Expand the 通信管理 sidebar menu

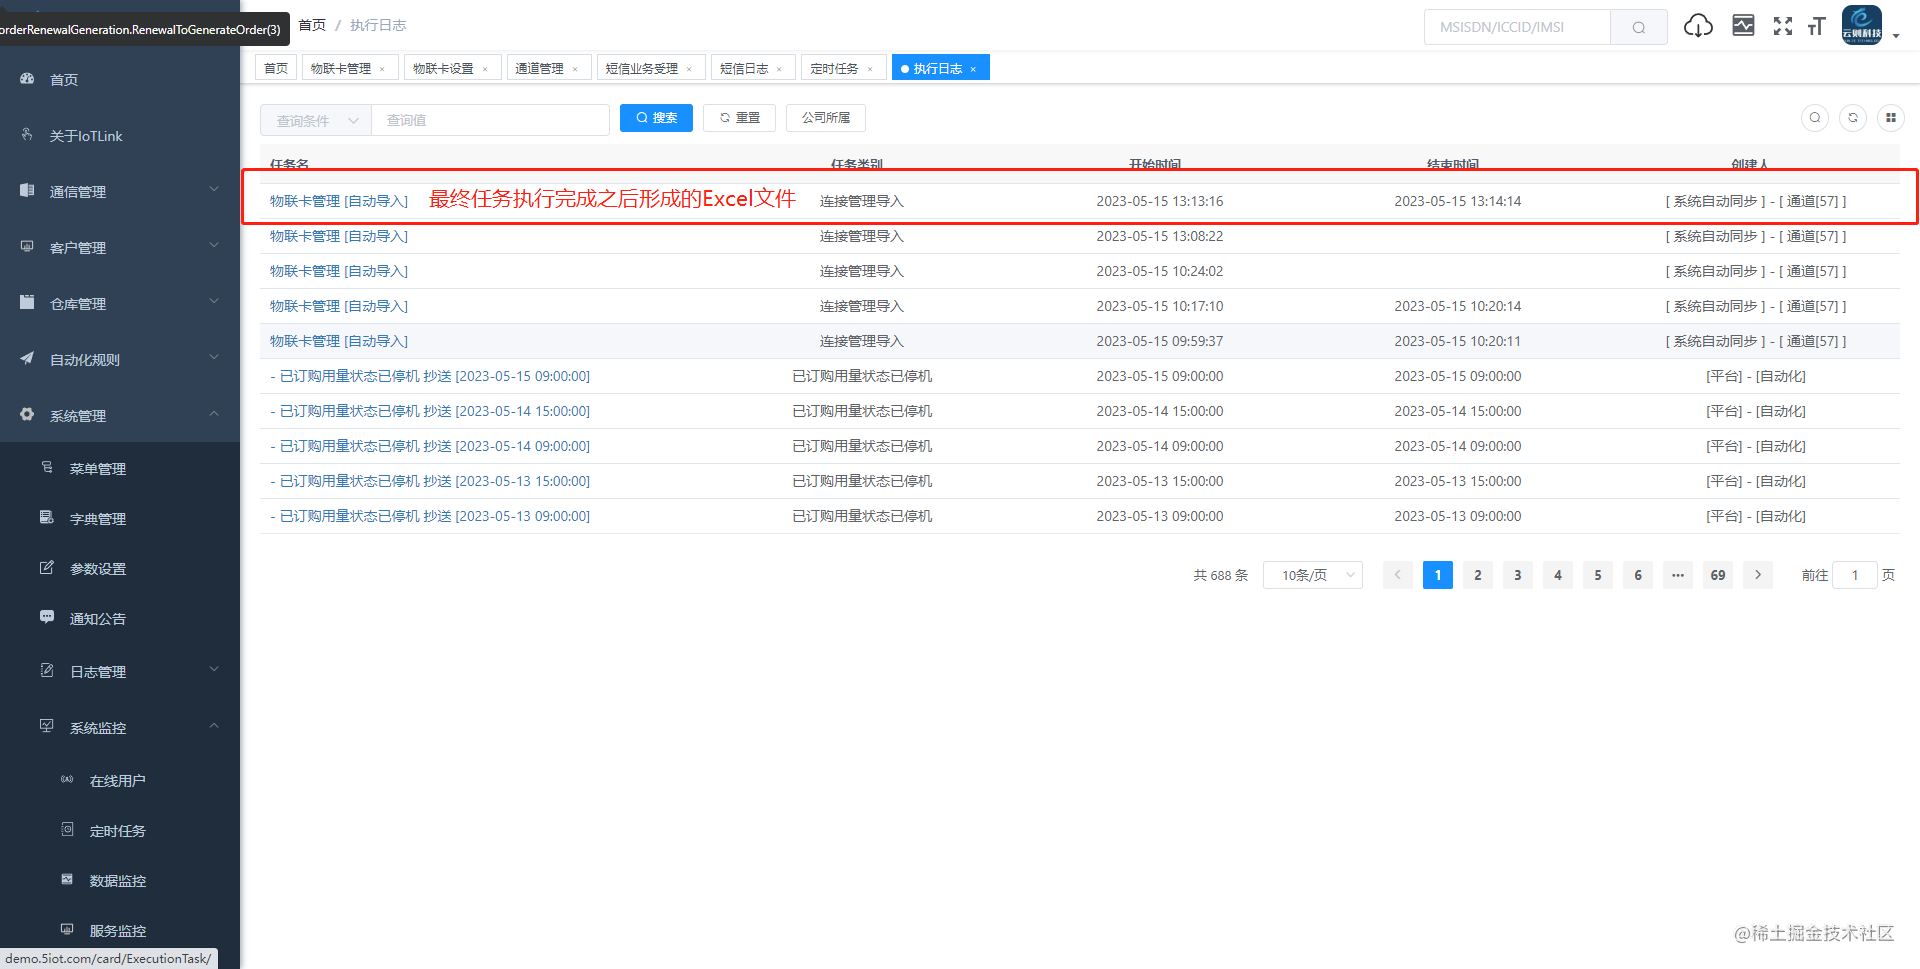coord(120,191)
